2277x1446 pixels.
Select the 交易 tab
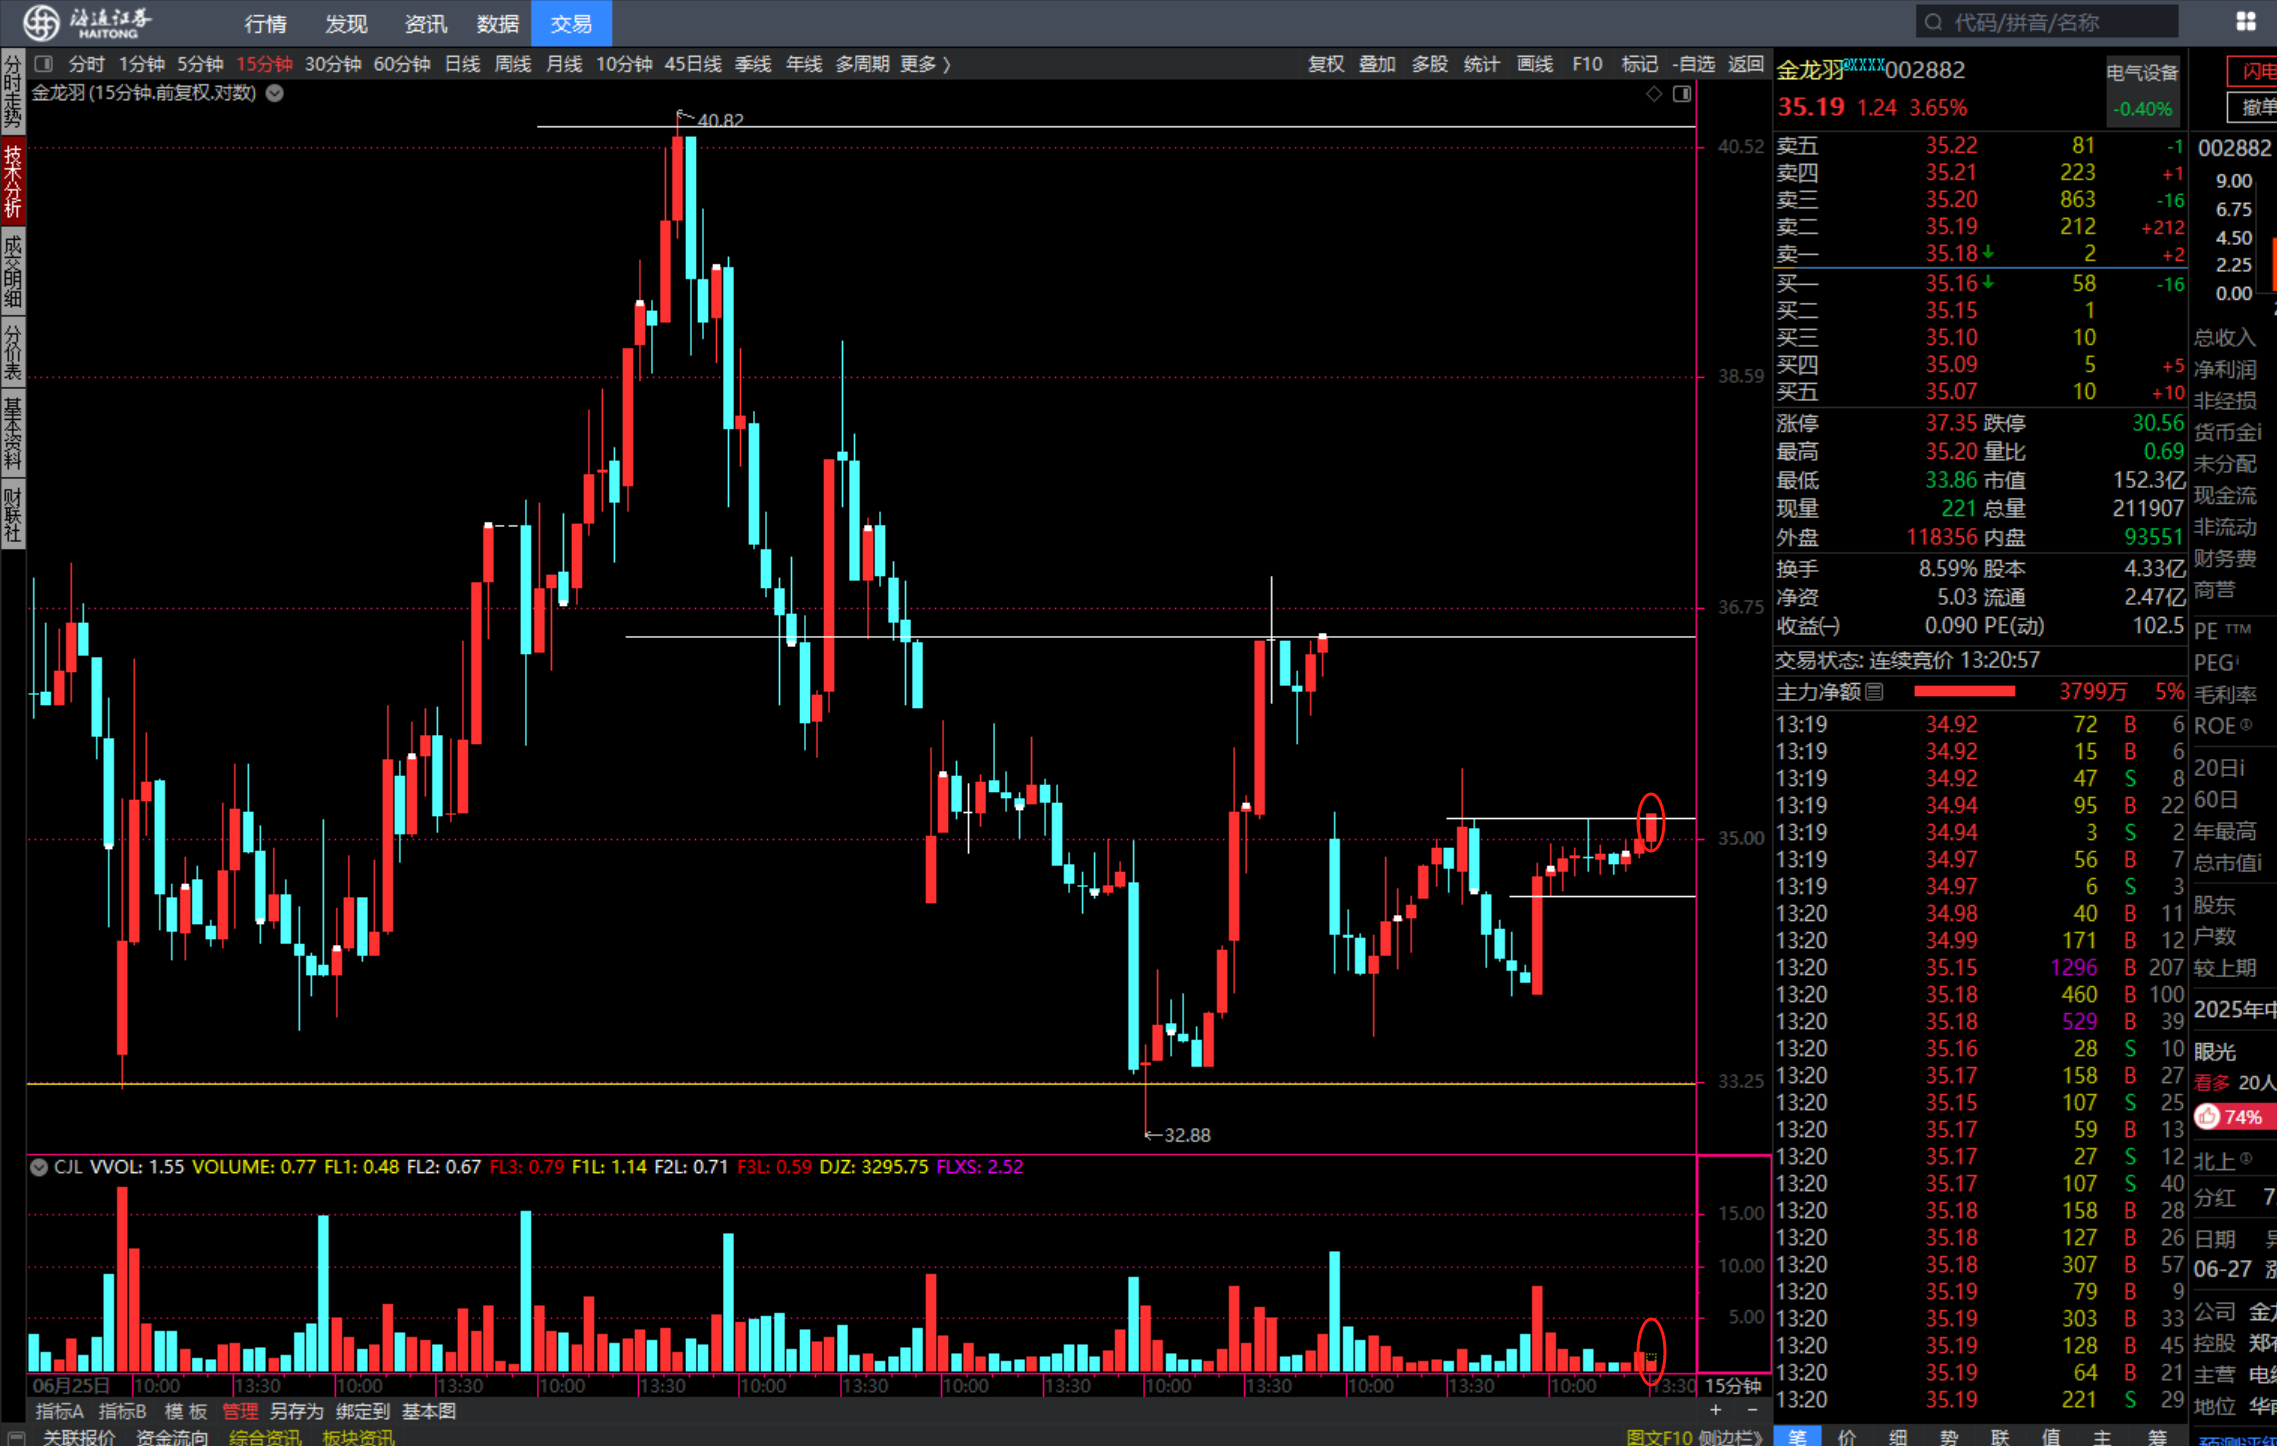point(571,23)
